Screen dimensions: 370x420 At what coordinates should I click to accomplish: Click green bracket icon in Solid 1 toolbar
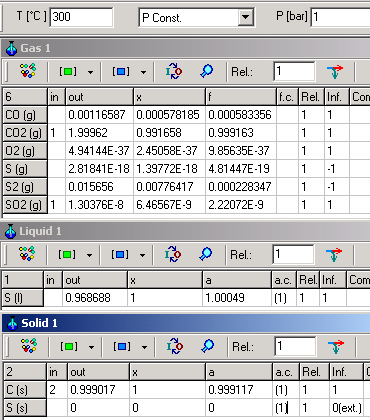69,347
